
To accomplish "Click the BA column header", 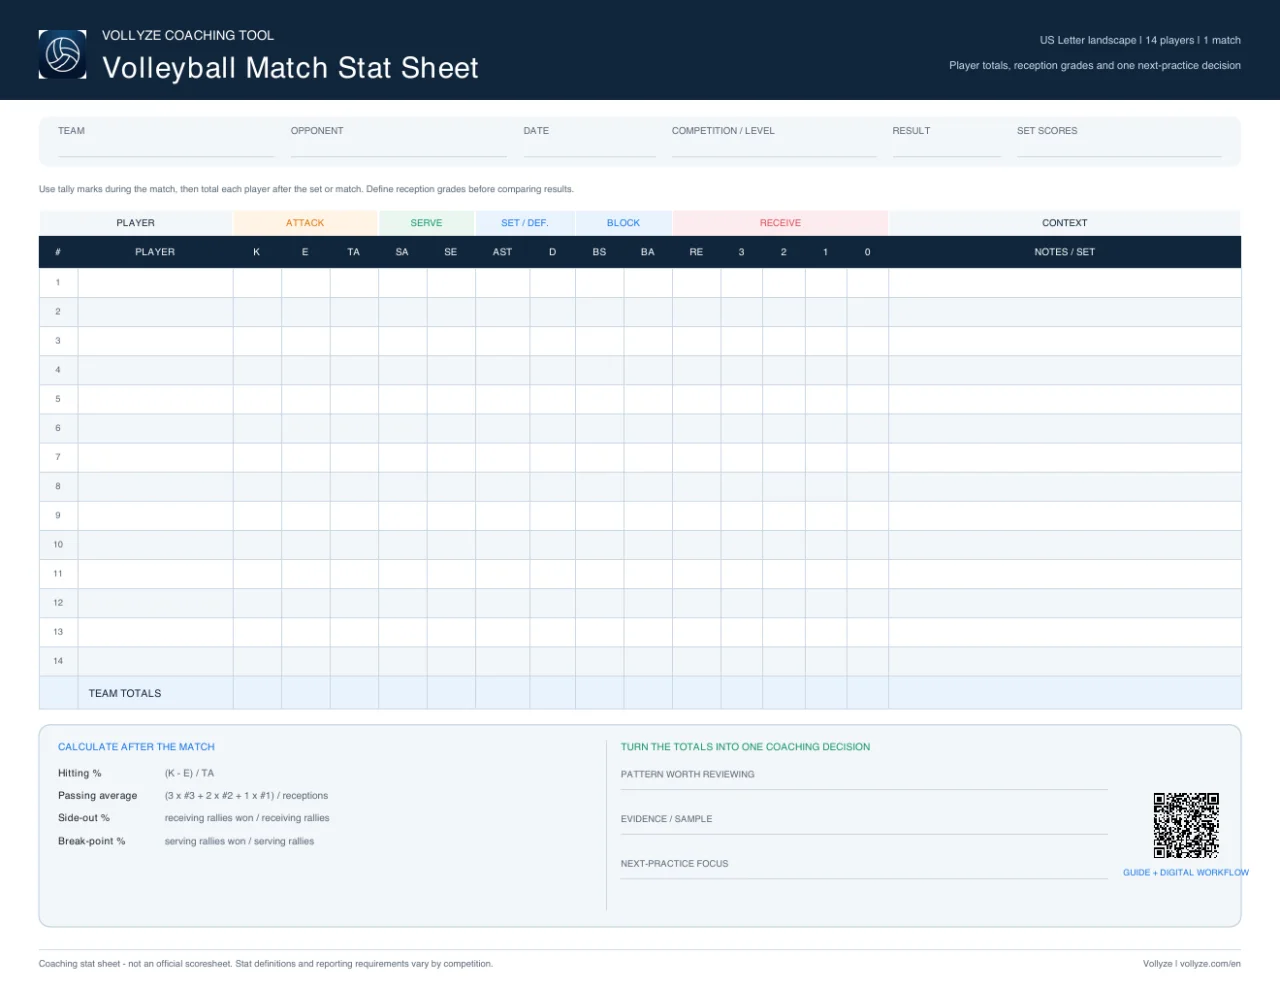I will (648, 252).
